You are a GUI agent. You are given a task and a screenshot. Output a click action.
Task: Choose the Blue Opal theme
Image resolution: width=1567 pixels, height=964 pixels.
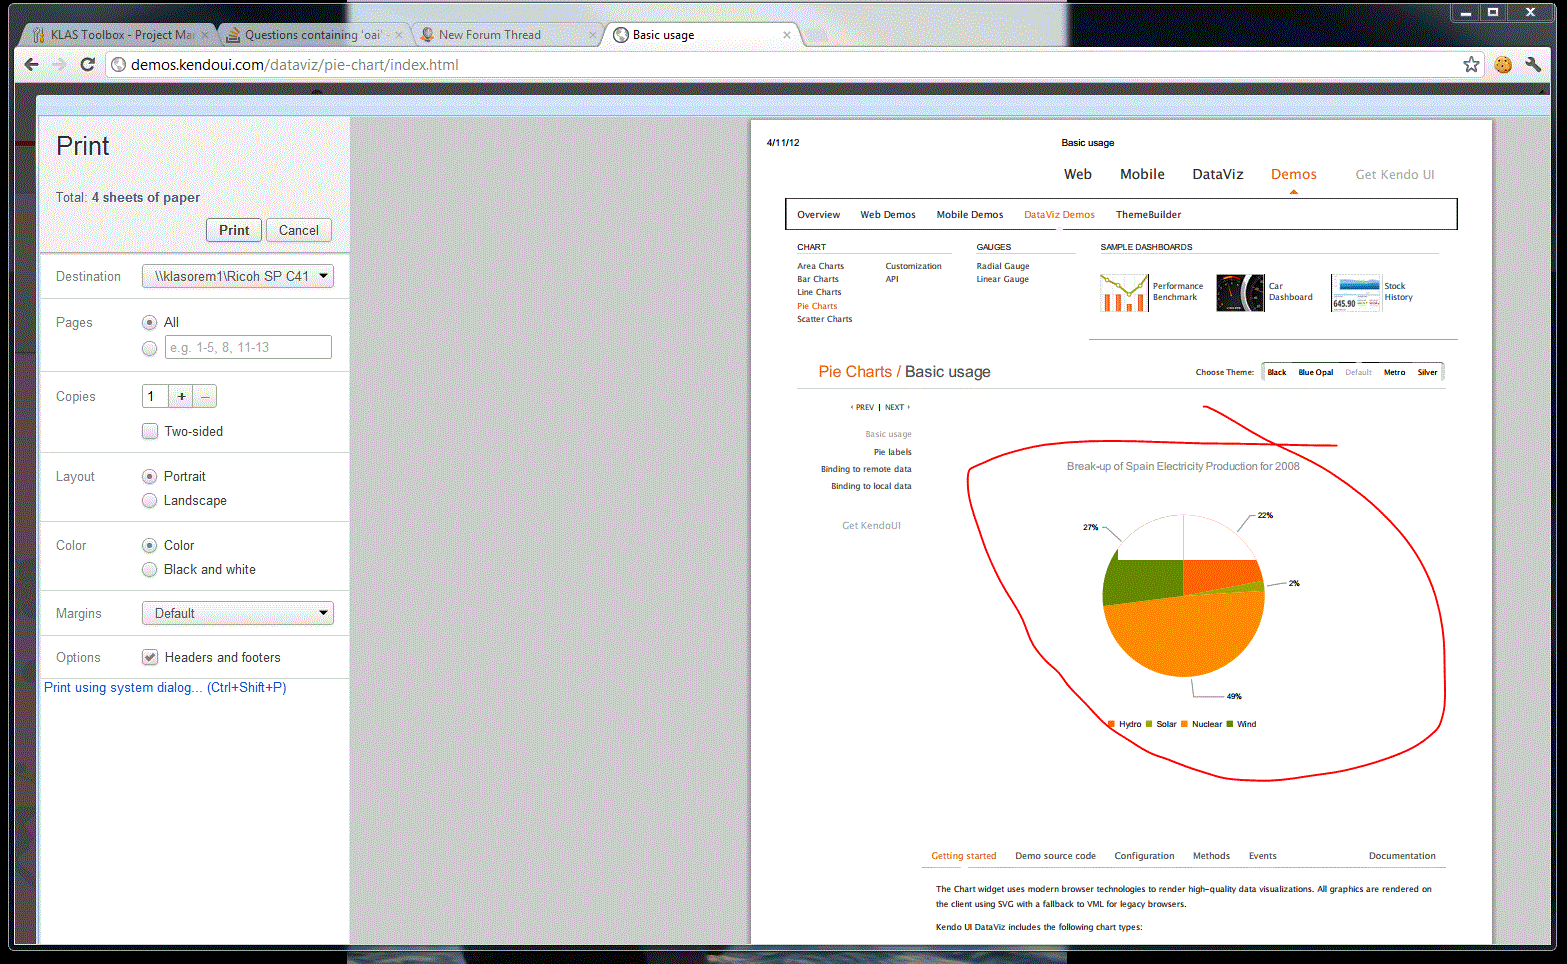[1316, 372]
